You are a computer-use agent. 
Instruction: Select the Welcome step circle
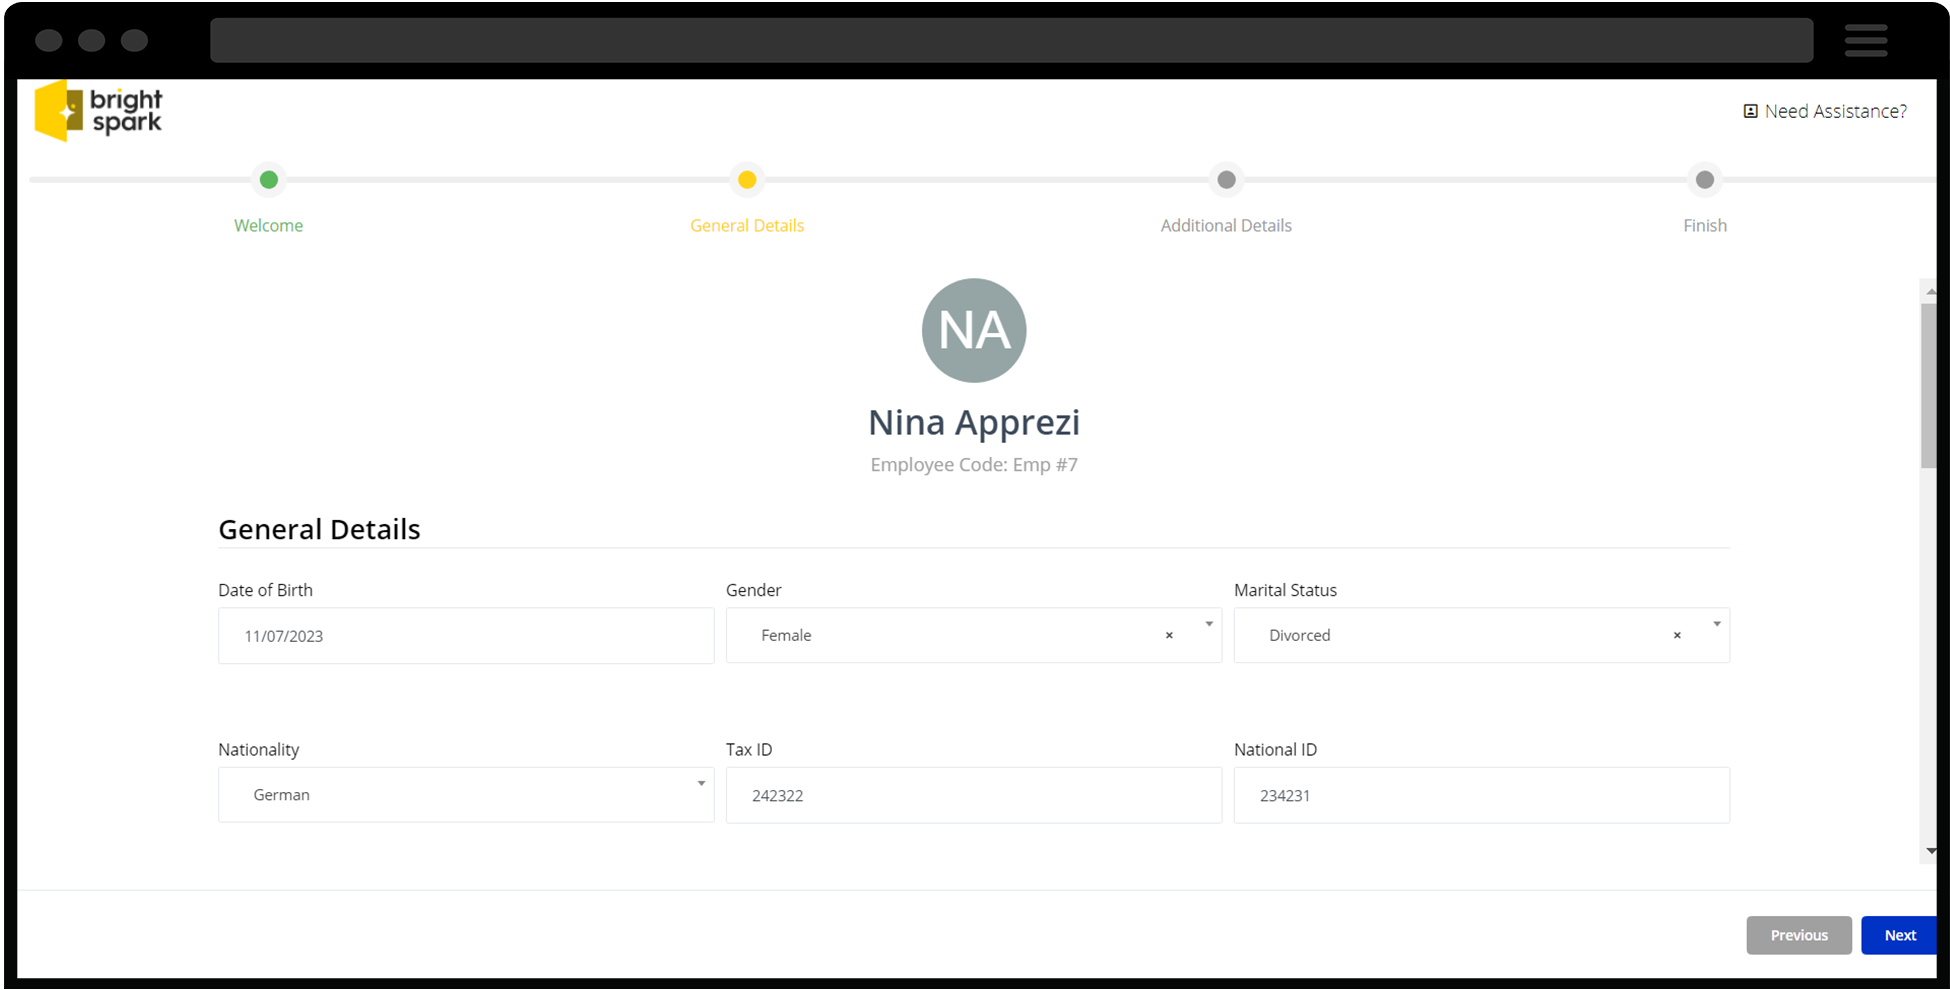pyautogui.click(x=269, y=180)
